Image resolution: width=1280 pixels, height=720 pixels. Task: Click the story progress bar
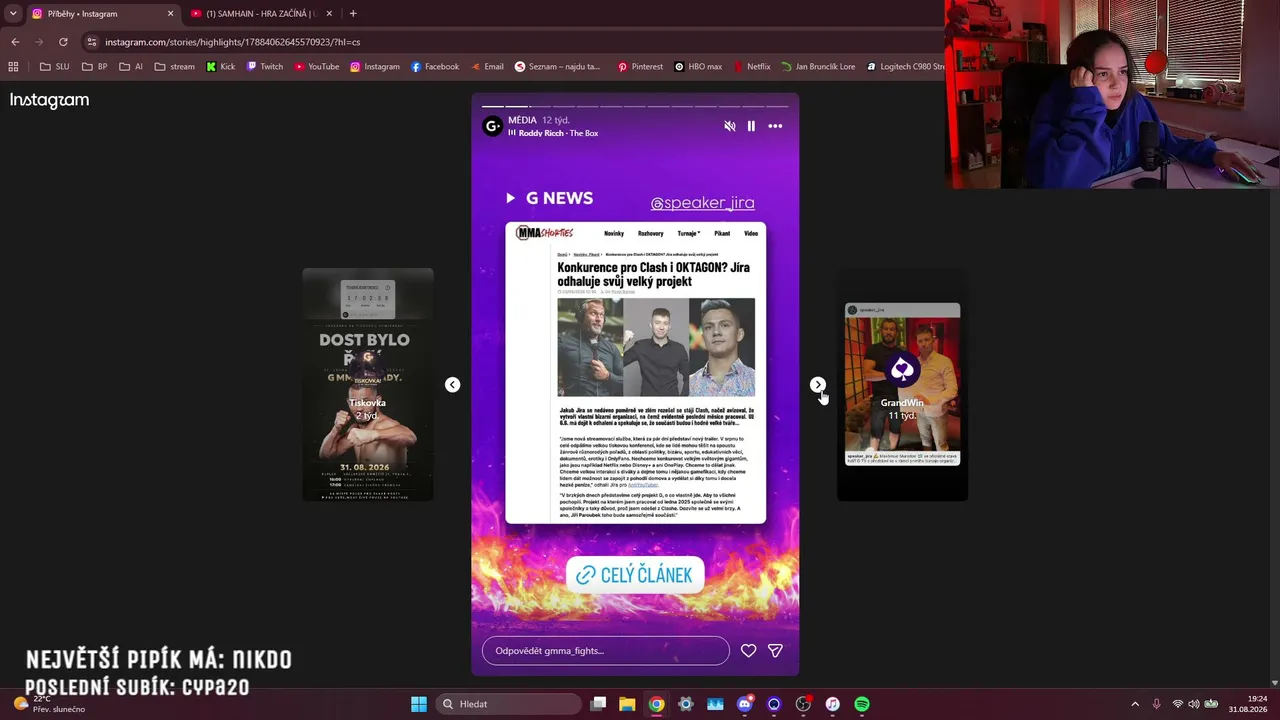point(635,105)
